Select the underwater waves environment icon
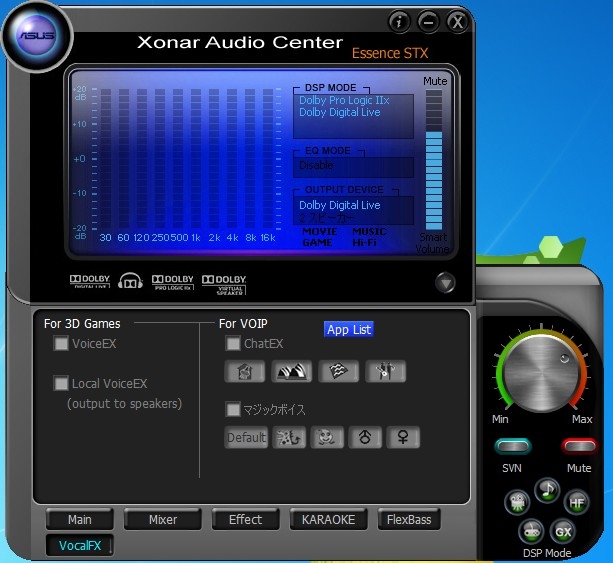Image resolution: width=613 pixels, height=563 pixels. 339,371
